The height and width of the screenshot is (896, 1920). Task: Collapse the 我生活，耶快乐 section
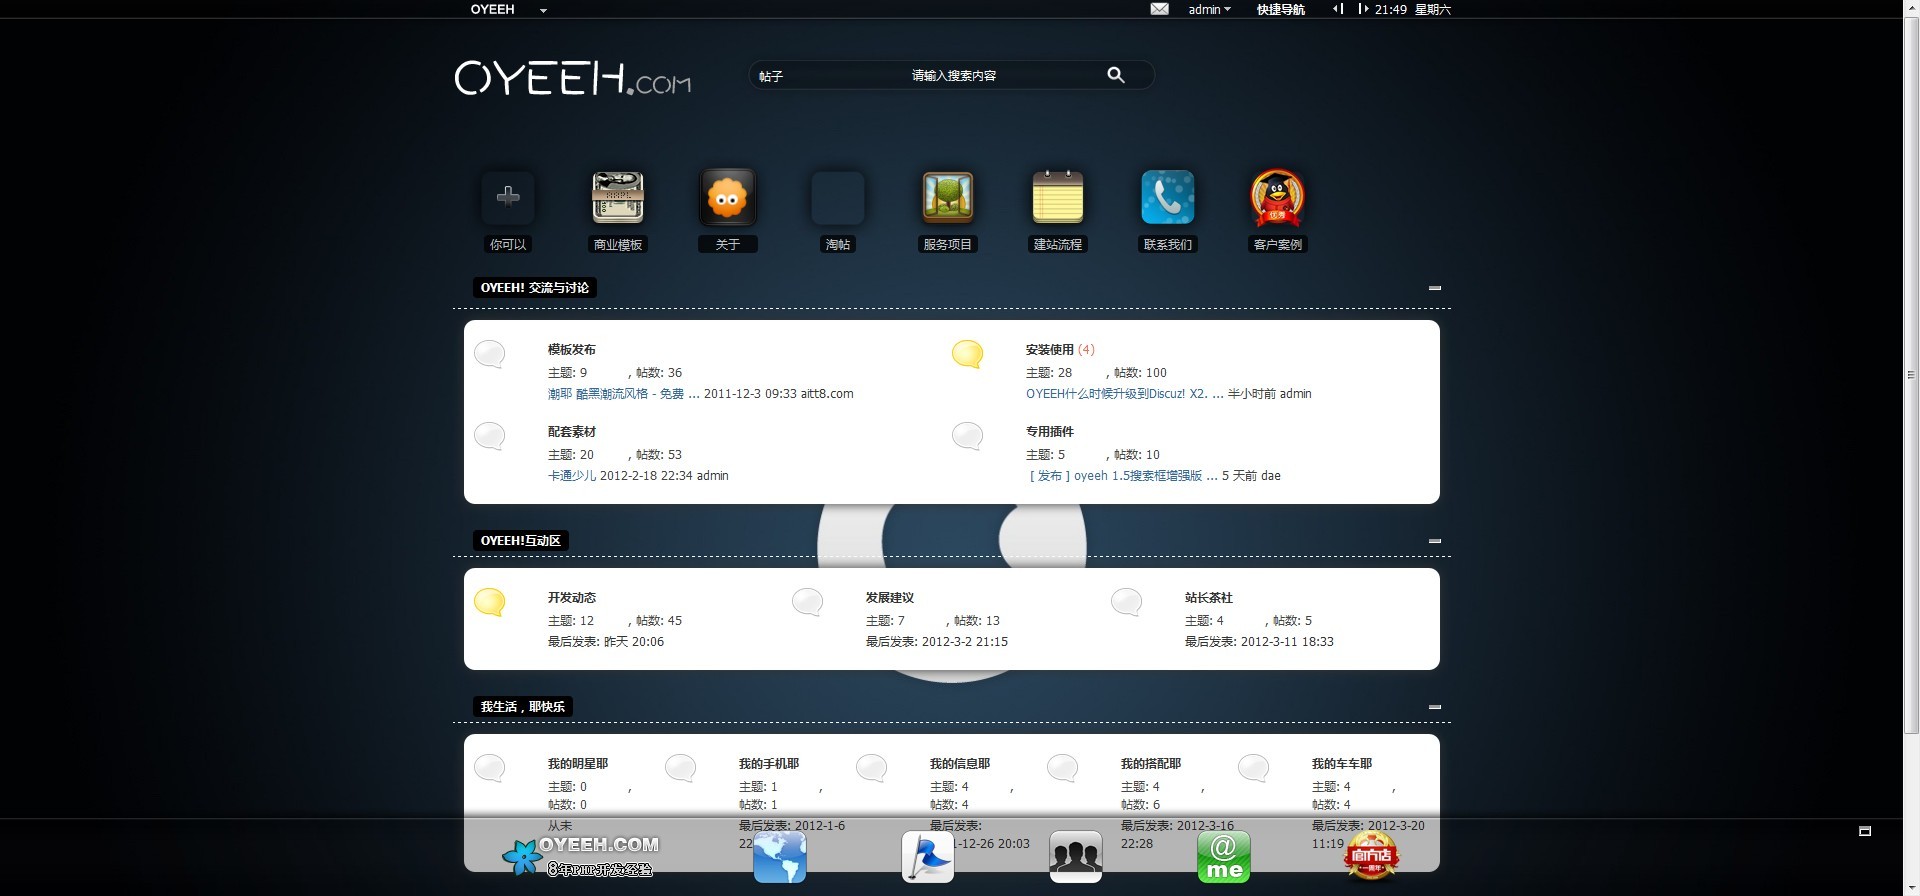tap(1435, 707)
